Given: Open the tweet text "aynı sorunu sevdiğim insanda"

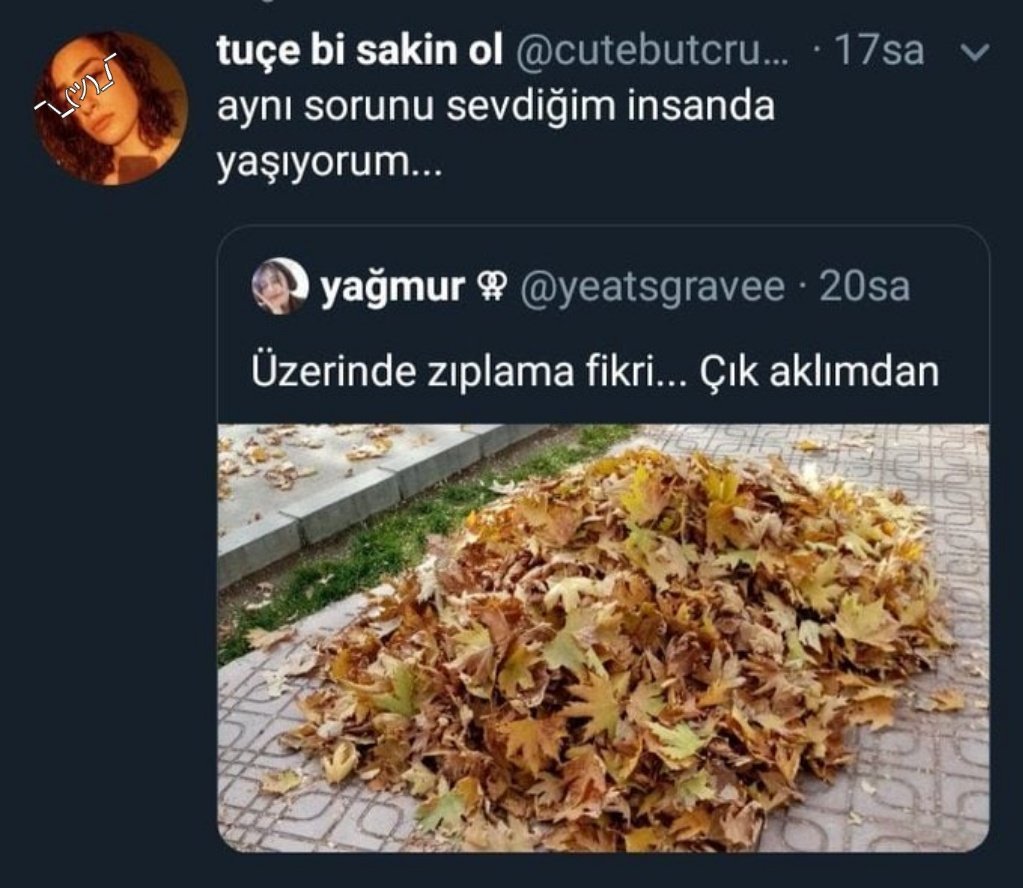Looking at the screenshot, I should pos(496,106).
